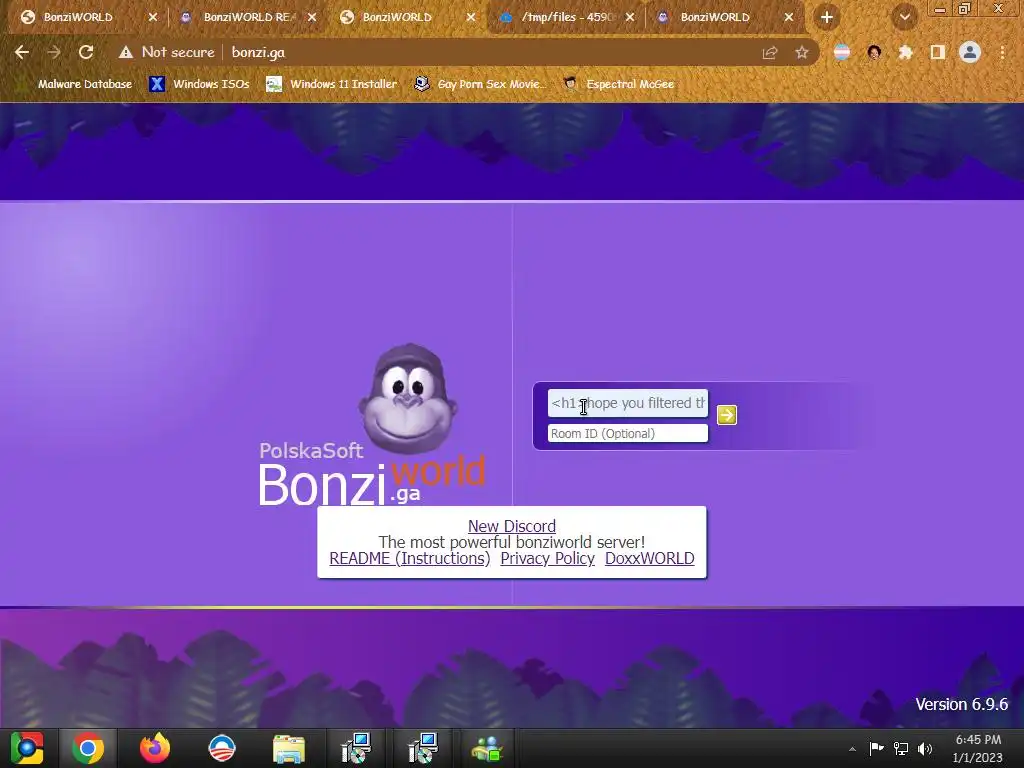Click the taskbar clock 6:45 PM
This screenshot has width=1024, height=768.
pyautogui.click(x=978, y=748)
